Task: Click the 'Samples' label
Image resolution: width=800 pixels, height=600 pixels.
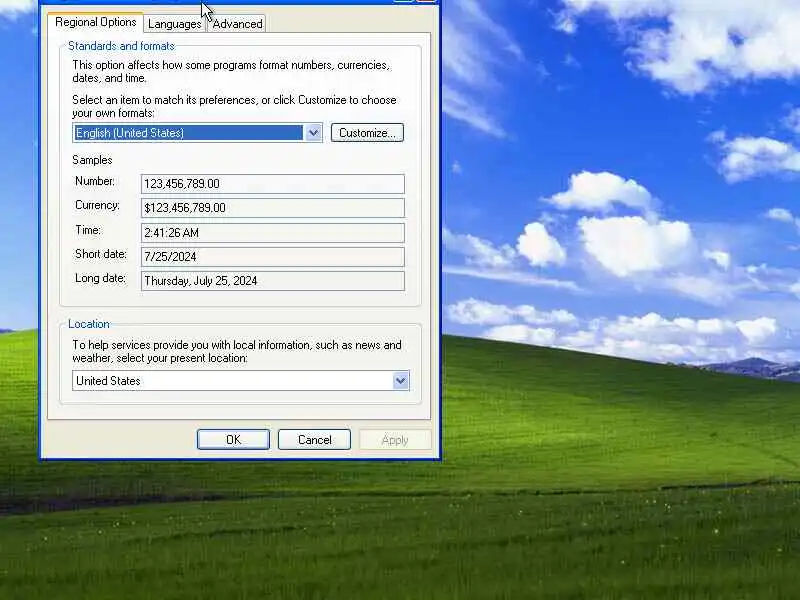Action: [x=92, y=160]
